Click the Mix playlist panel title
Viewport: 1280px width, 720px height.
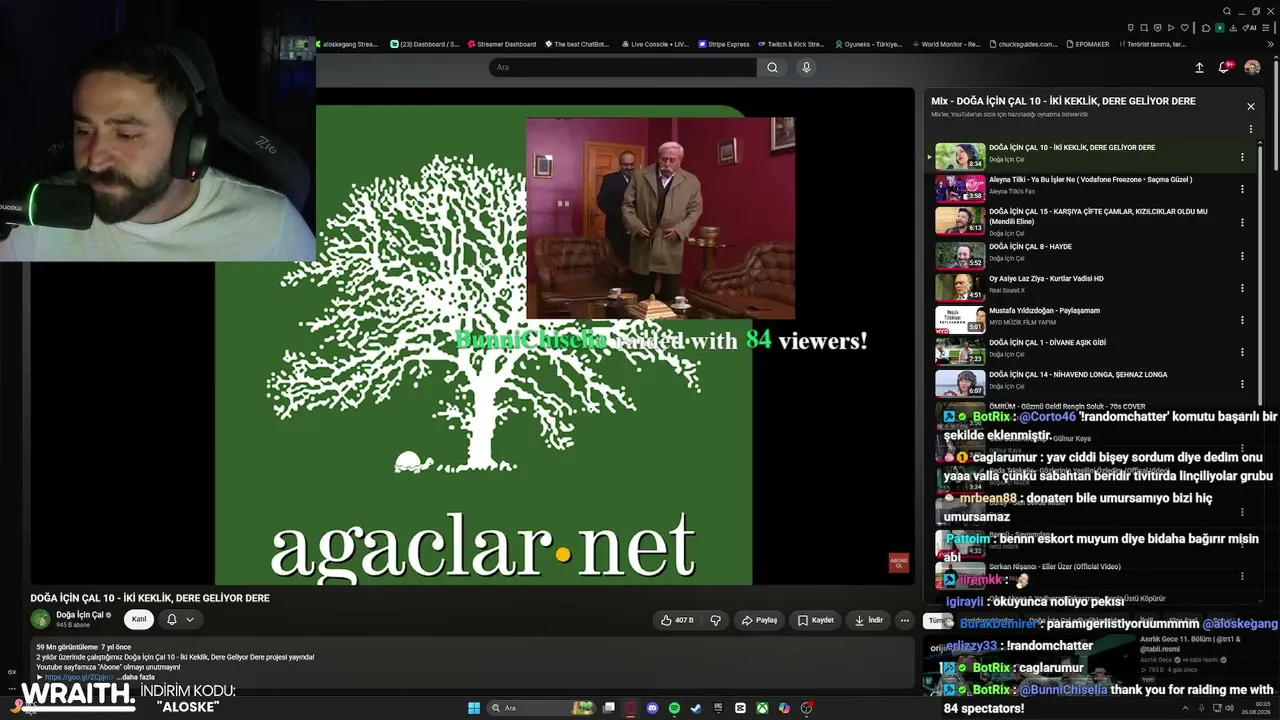pos(1063,101)
